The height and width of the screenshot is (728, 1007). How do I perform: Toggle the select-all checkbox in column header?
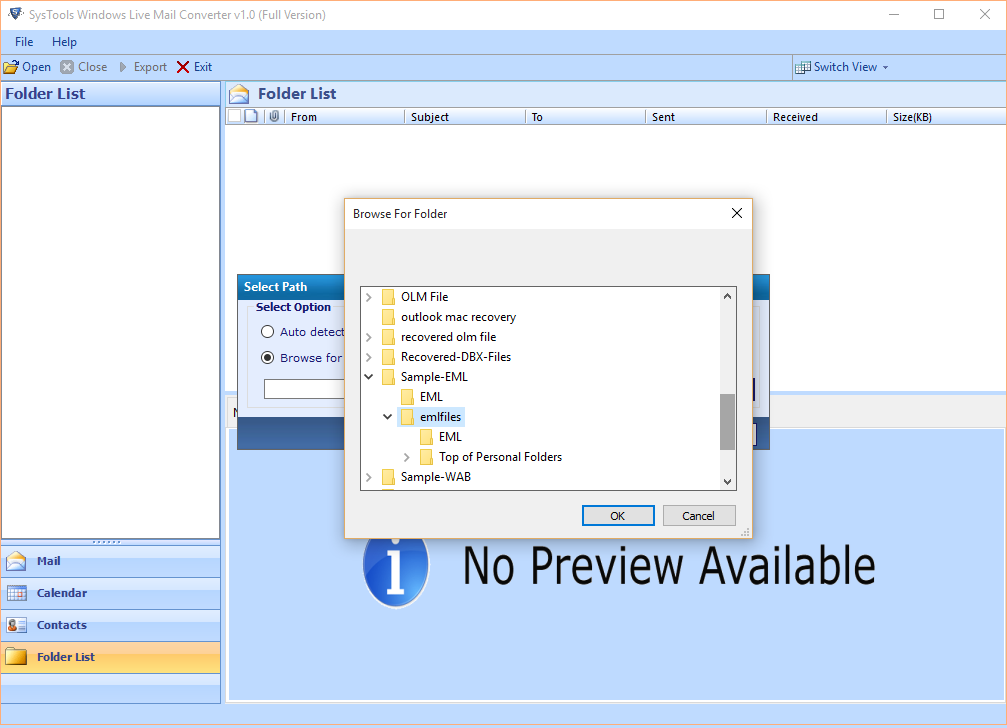(234, 116)
